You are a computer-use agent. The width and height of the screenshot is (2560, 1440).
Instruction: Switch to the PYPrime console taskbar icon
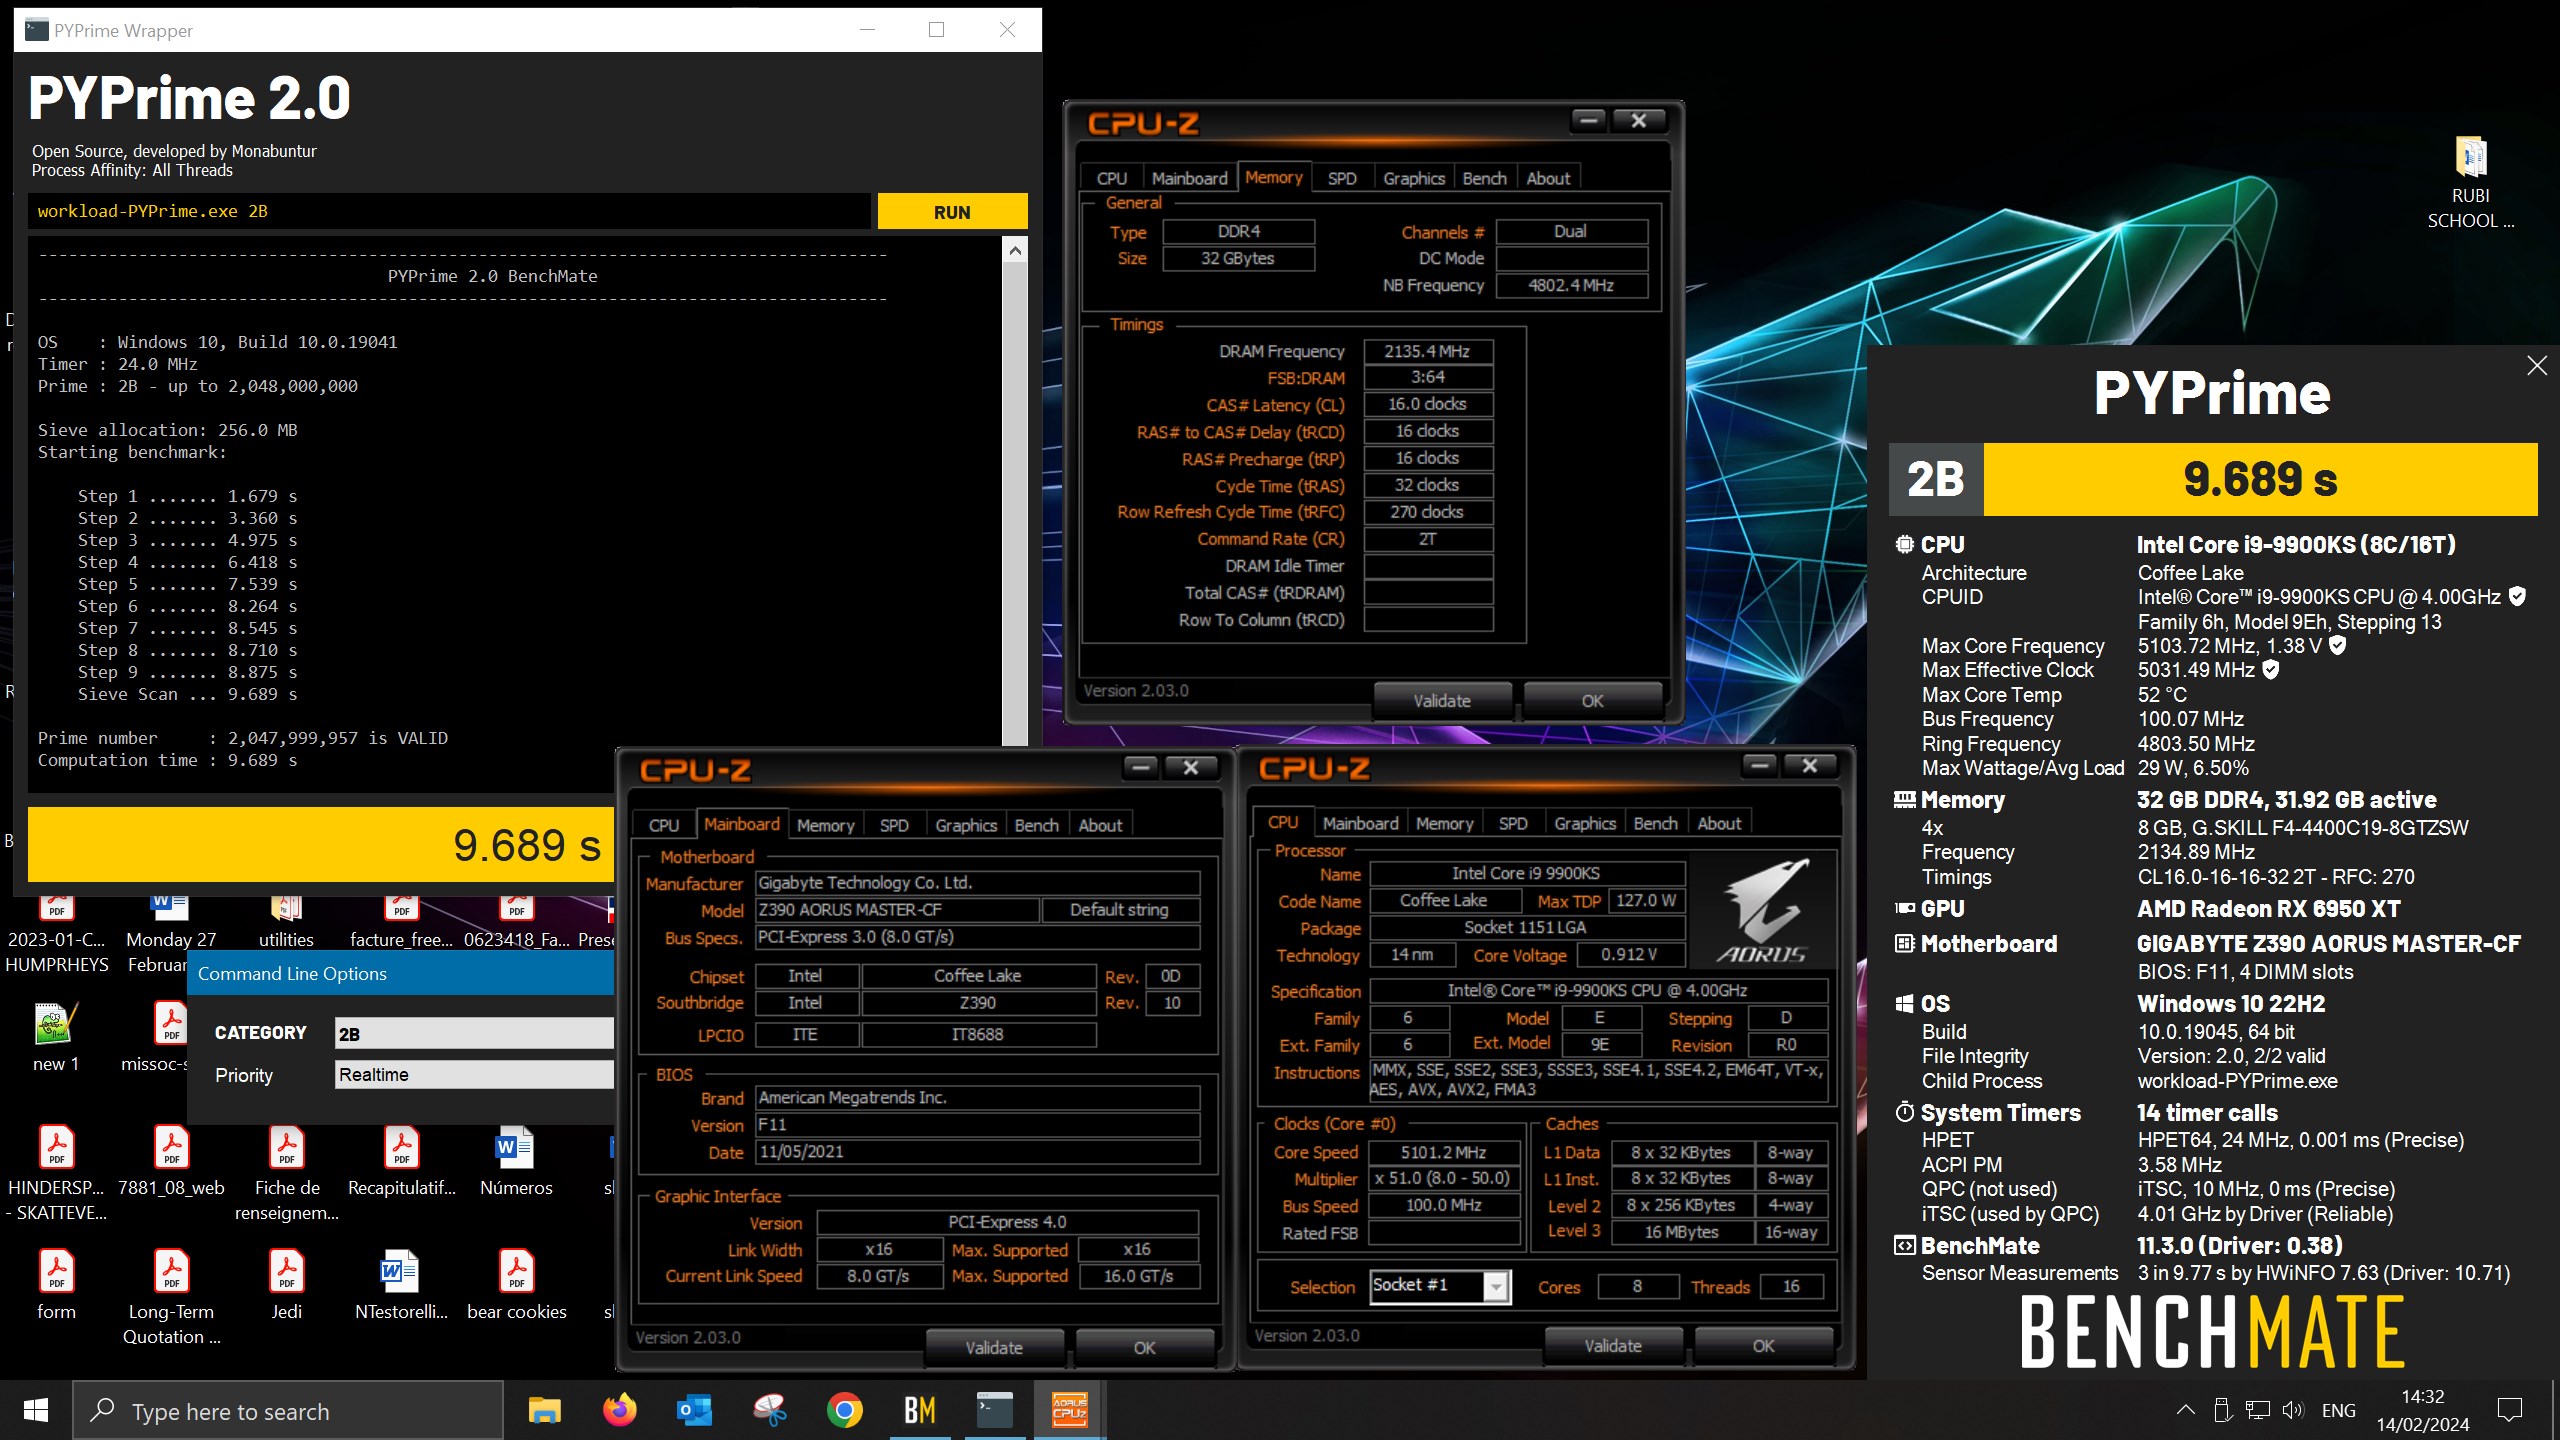coord(995,1410)
